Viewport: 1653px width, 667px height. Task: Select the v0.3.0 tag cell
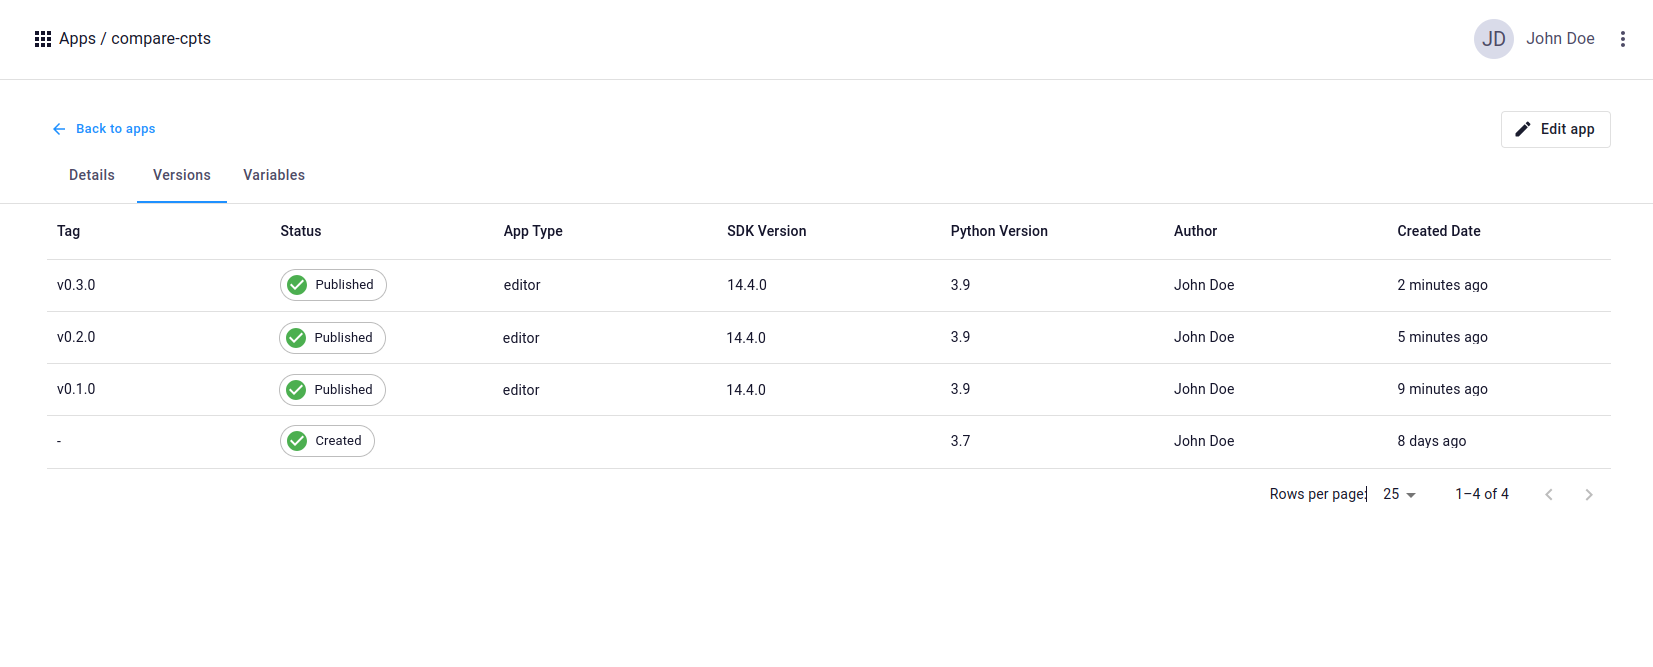click(76, 285)
